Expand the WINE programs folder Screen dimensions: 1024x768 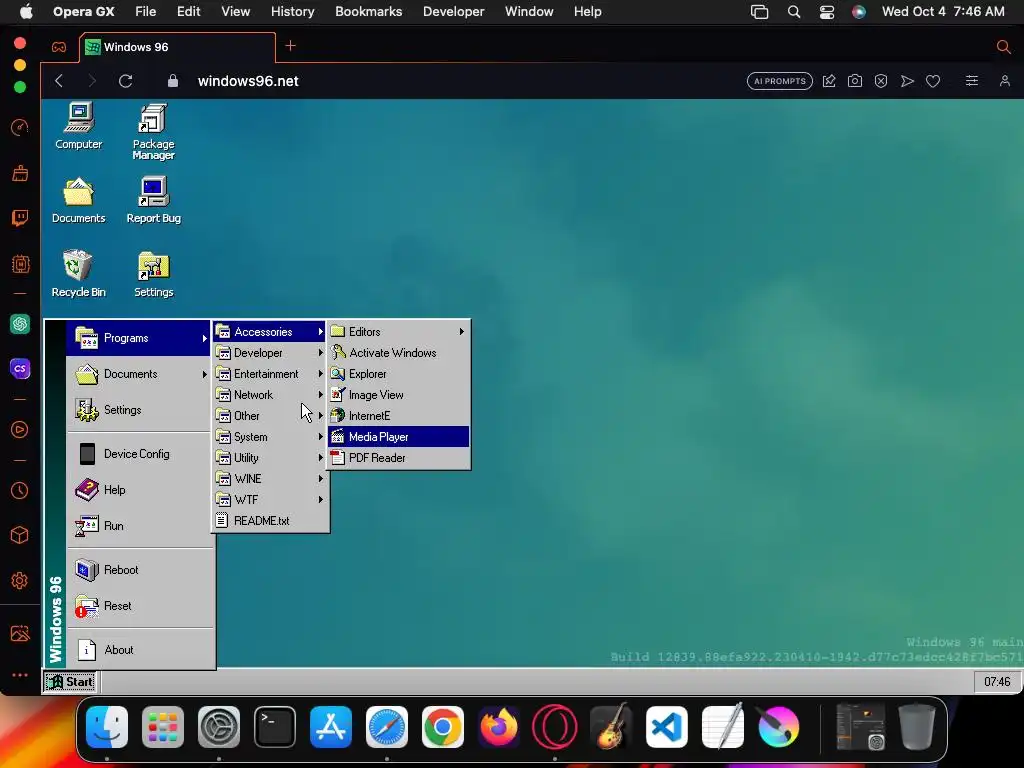tap(270, 479)
